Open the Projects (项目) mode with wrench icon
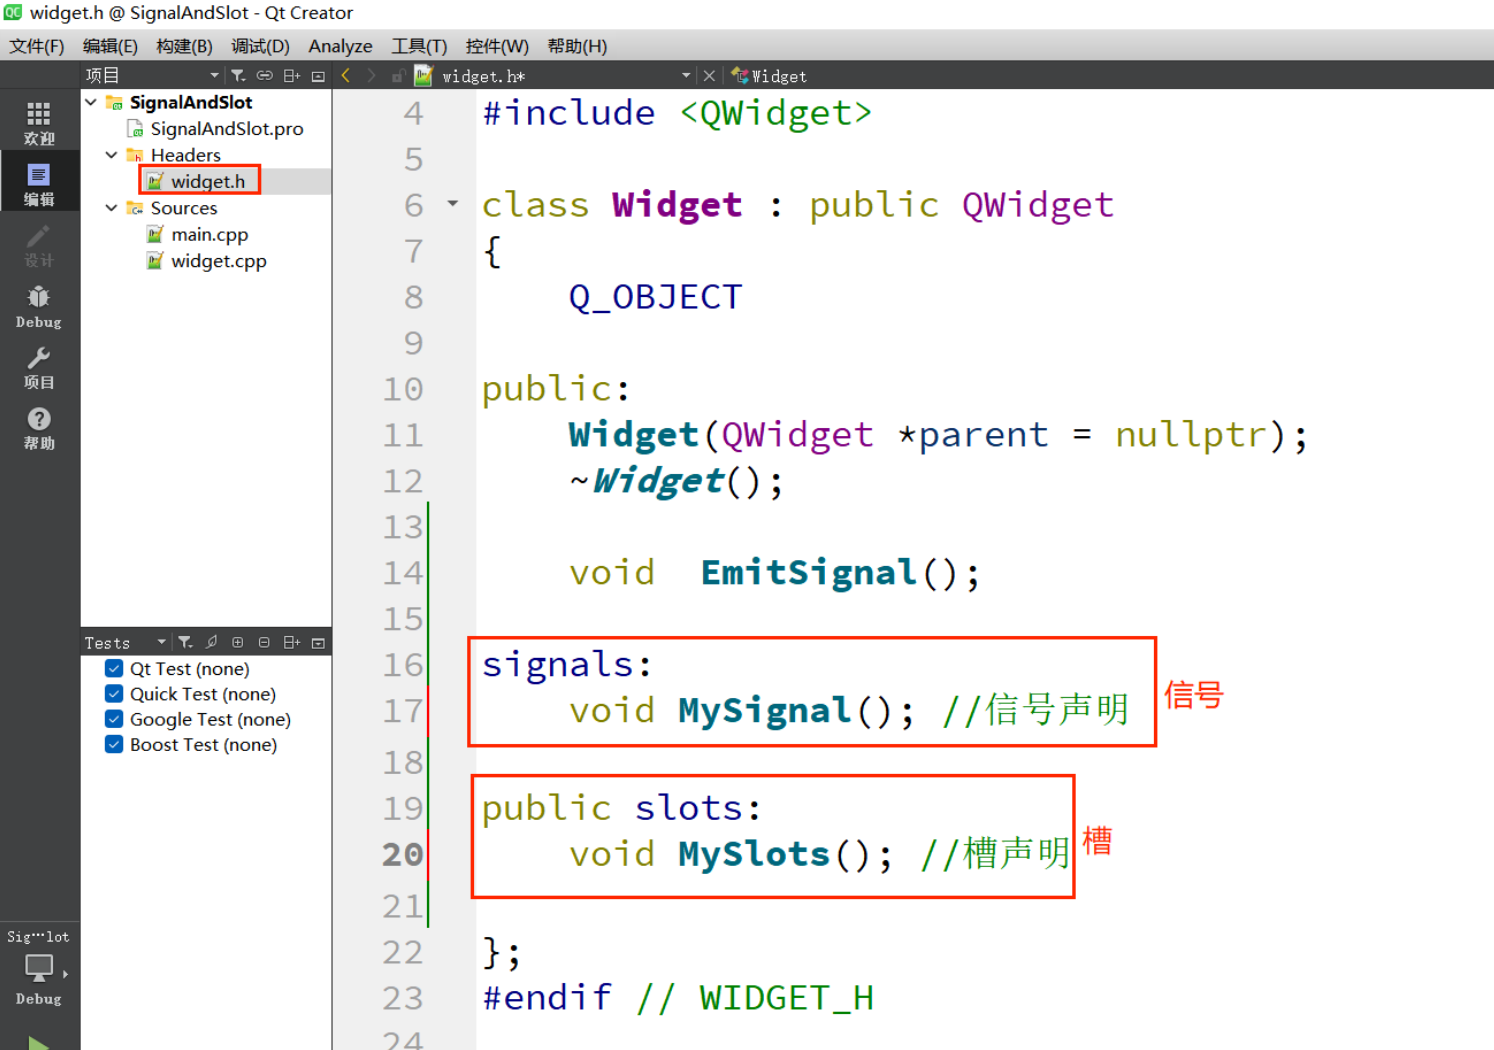This screenshot has height=1050, width=1494. pyautogui.click(x=39, y=367)
